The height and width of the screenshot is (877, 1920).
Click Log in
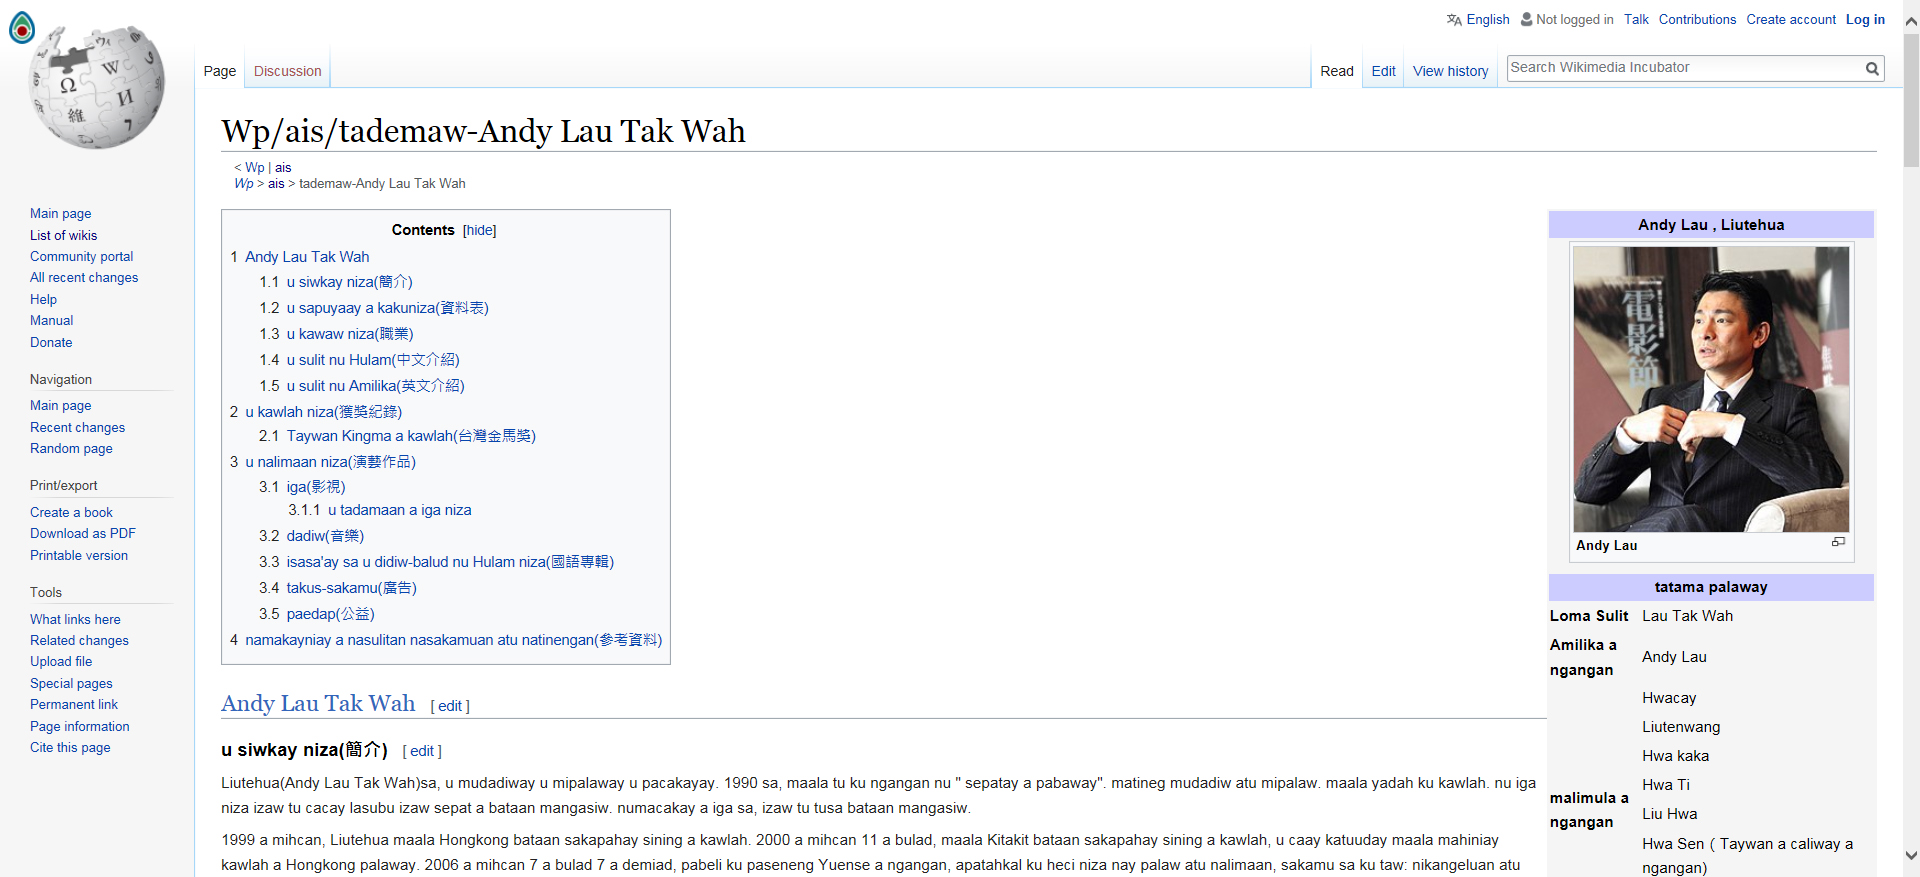[x=1865, y=19]
